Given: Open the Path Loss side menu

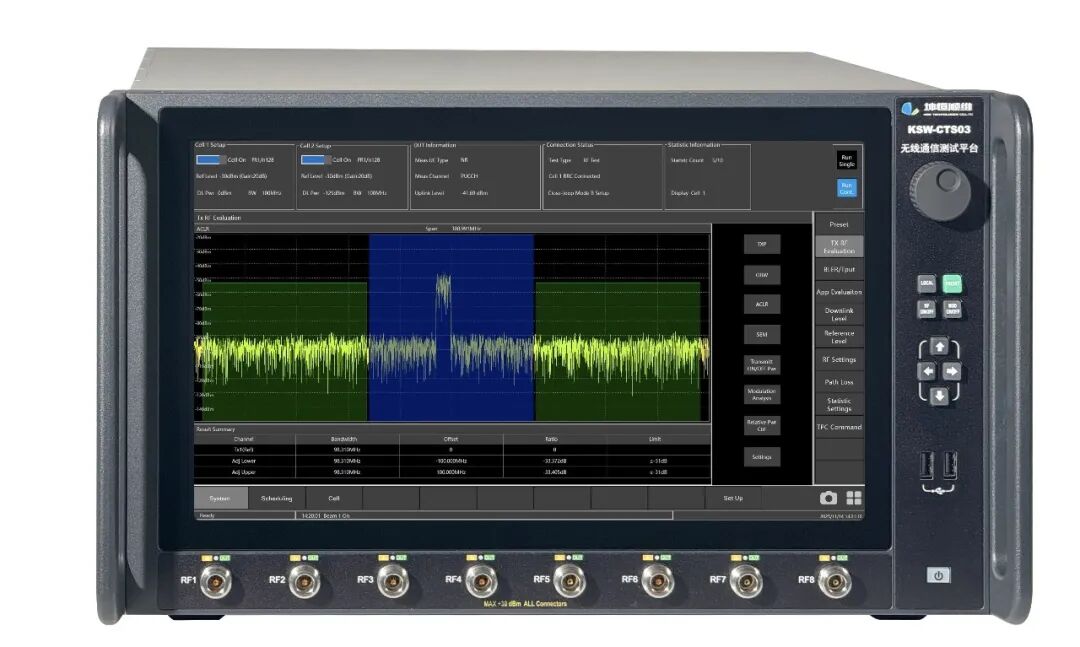Looking at the screenshot, I should [839, 382].
